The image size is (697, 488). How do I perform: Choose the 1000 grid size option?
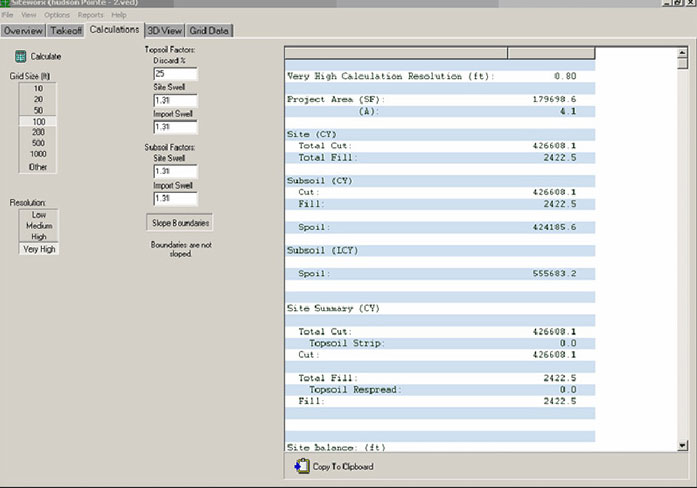38,154
